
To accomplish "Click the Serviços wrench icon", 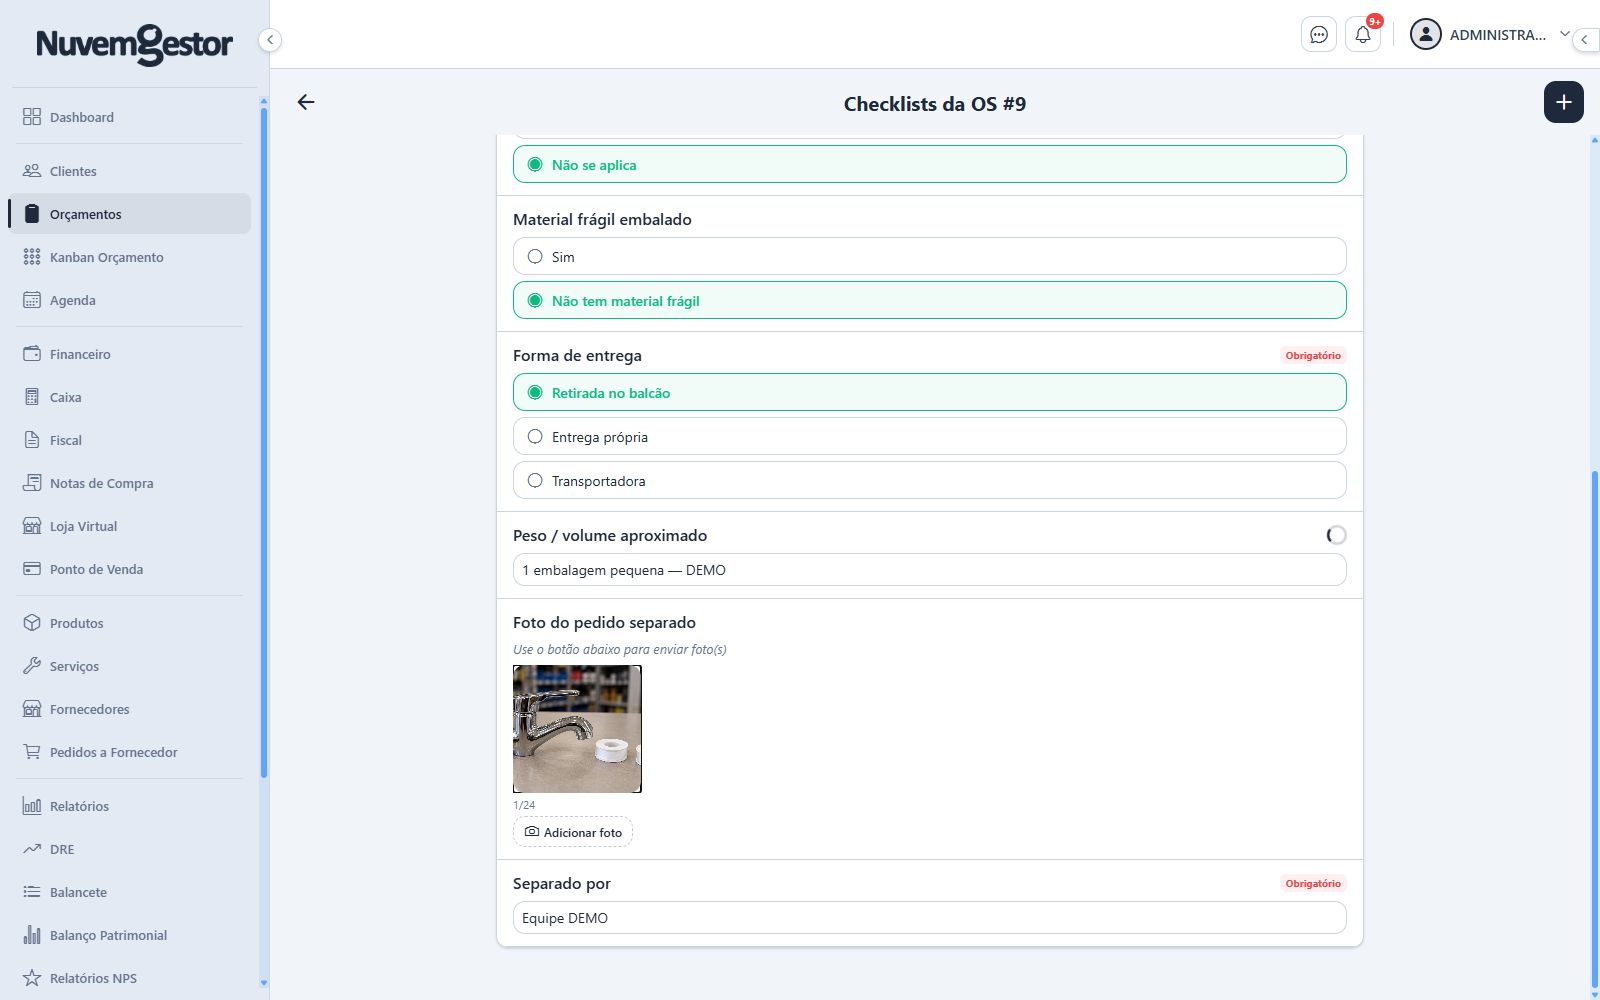I will click(x=32, y=666).
